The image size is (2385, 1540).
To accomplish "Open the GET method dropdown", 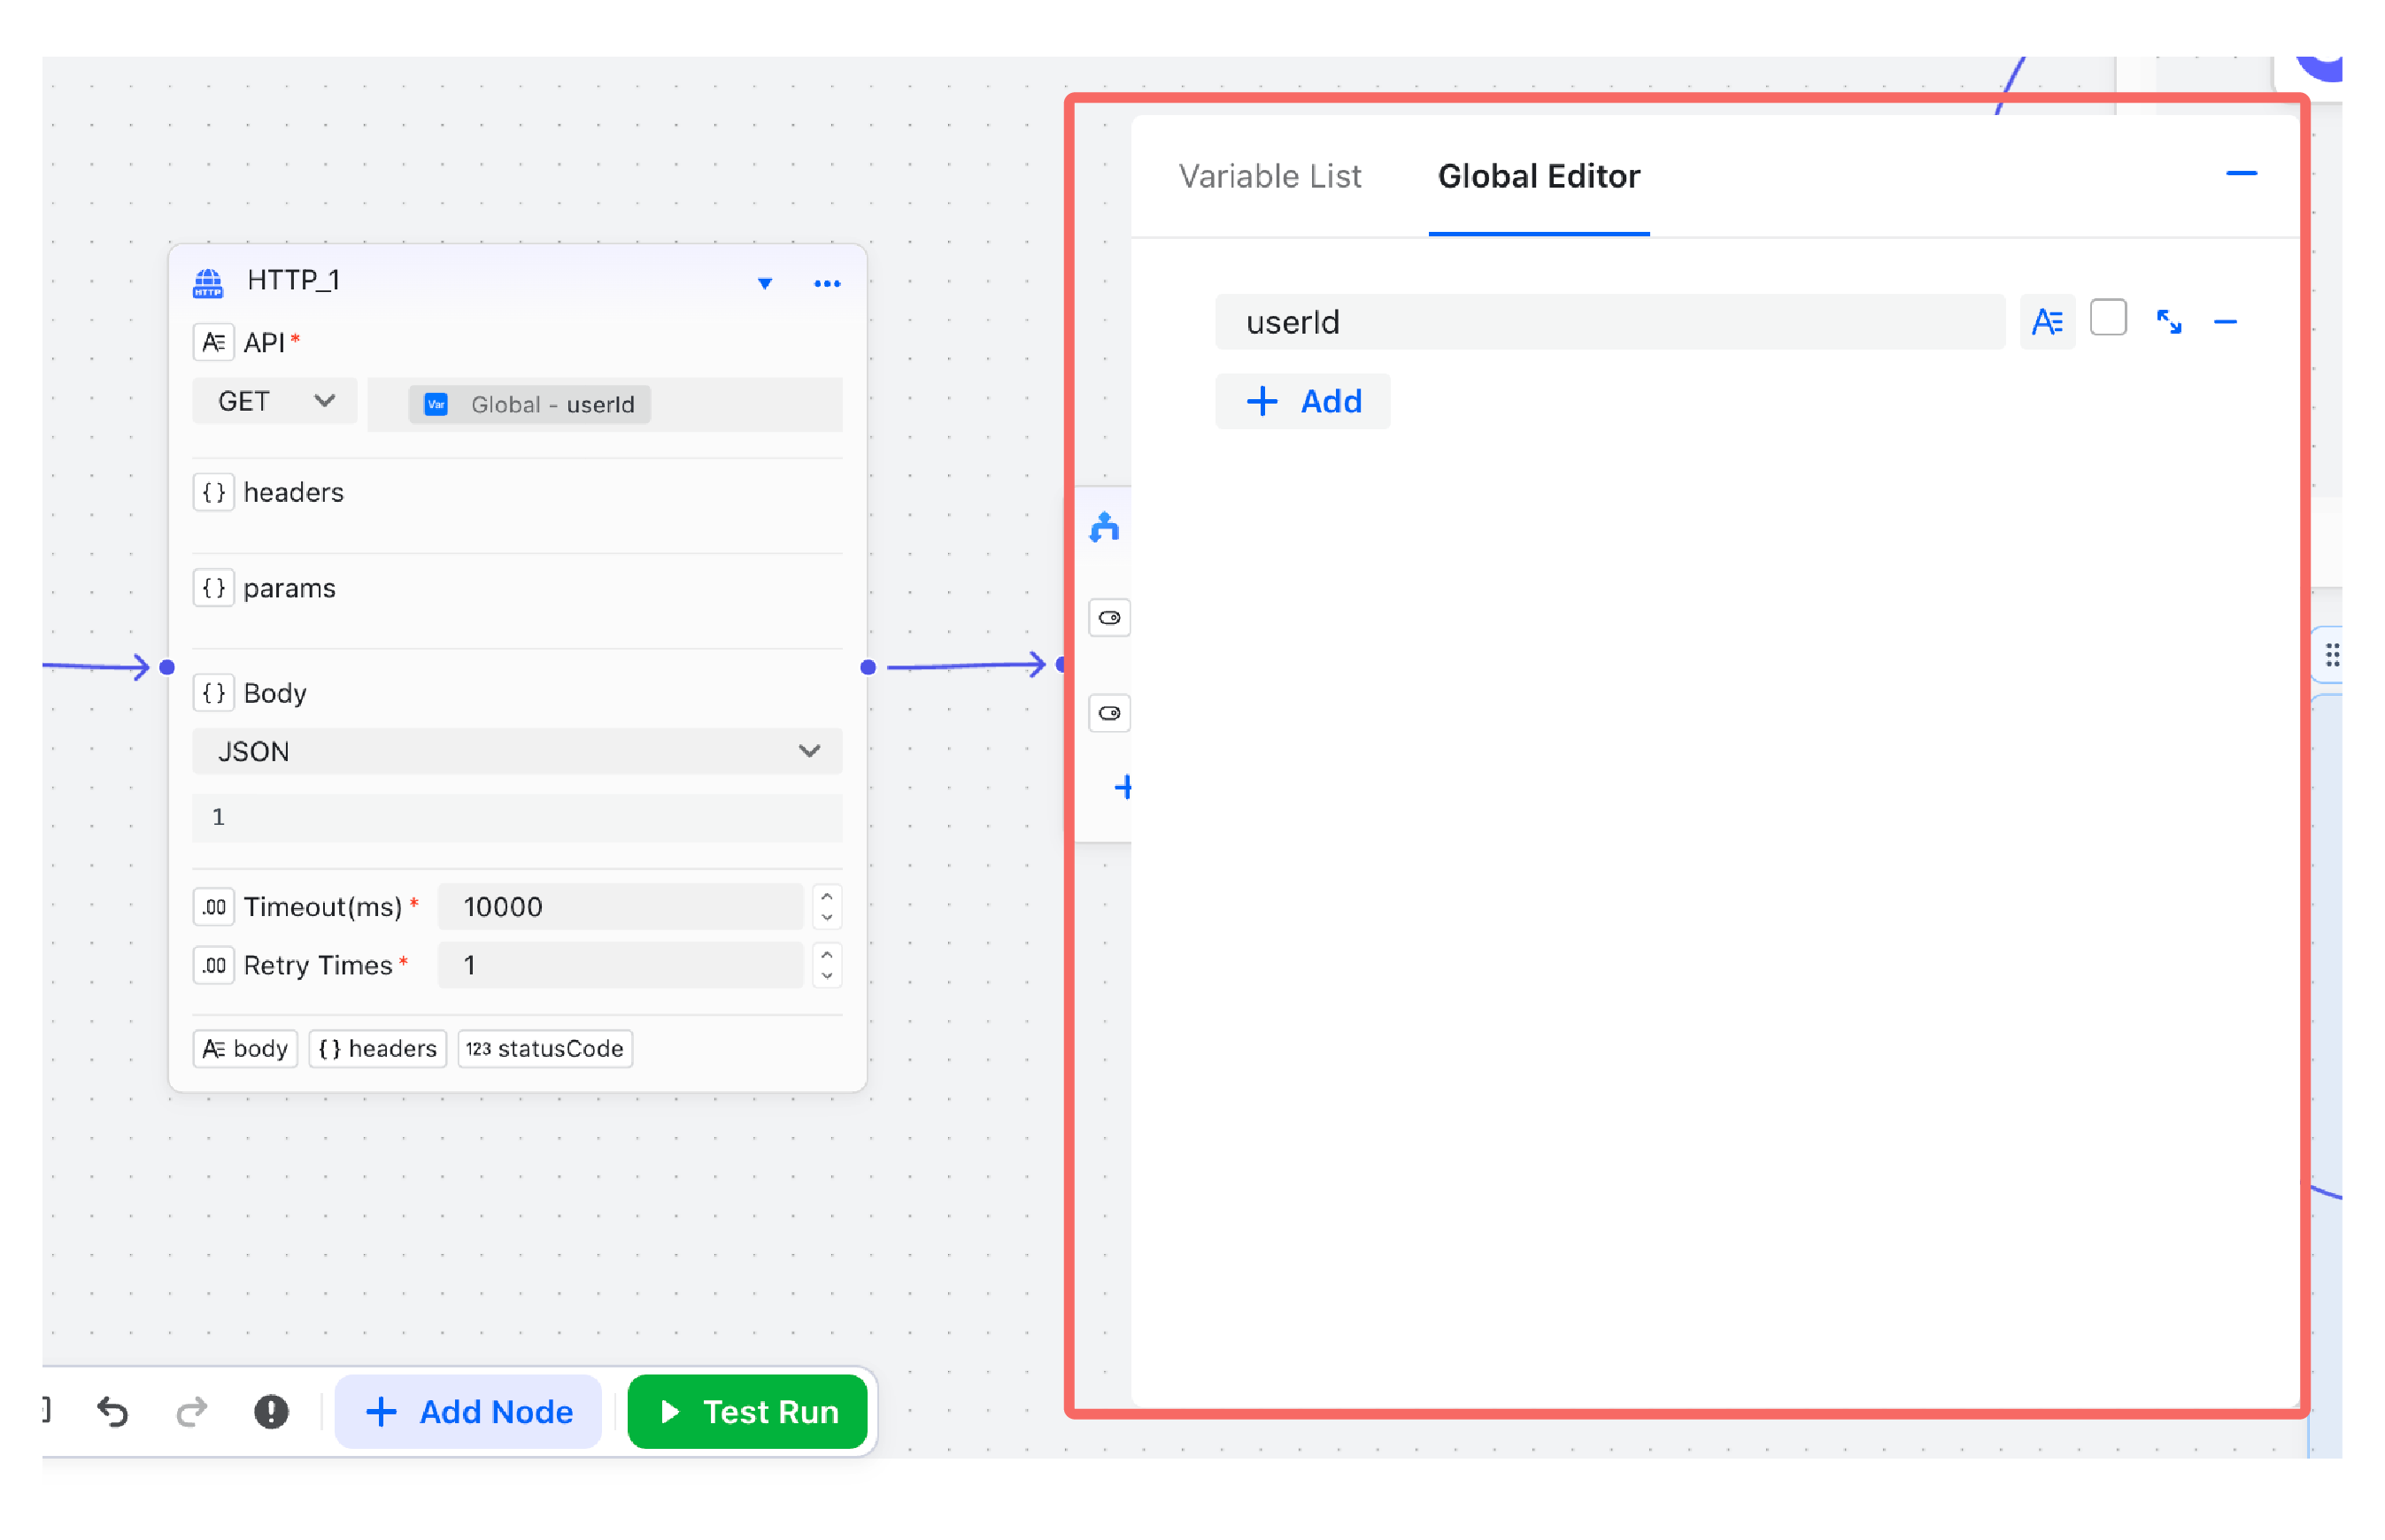I will click(274, 401).
